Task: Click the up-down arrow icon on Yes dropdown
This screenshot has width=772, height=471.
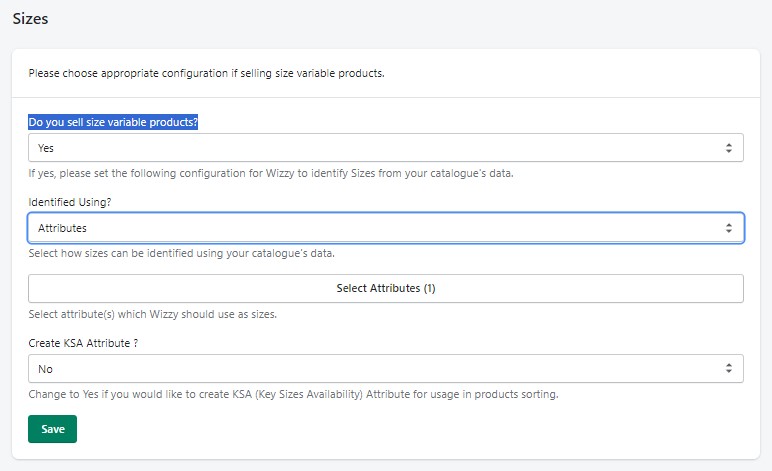Action: tap(729, 148)
